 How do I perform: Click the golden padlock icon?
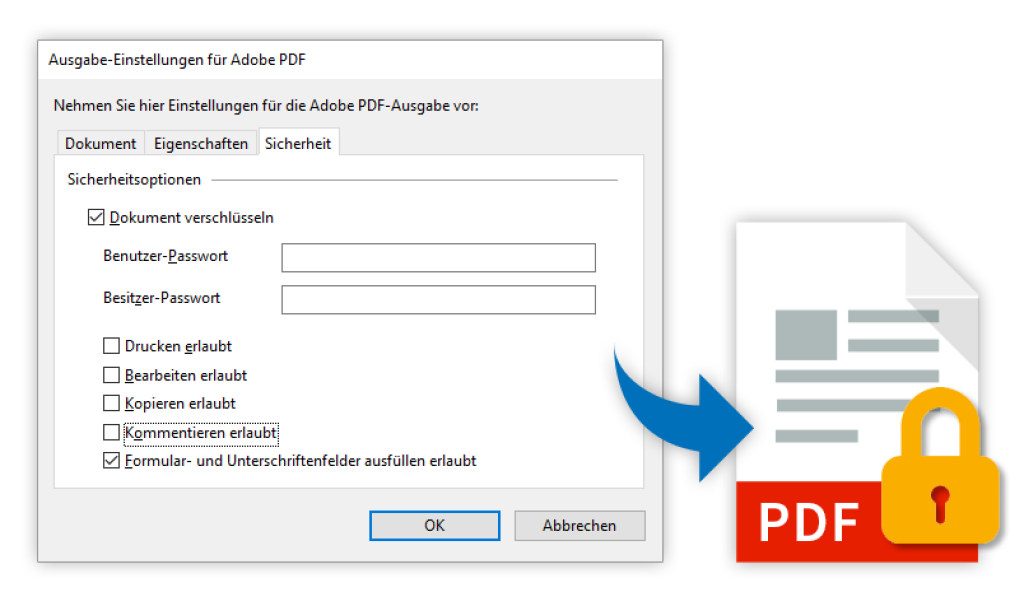point(940,467)
